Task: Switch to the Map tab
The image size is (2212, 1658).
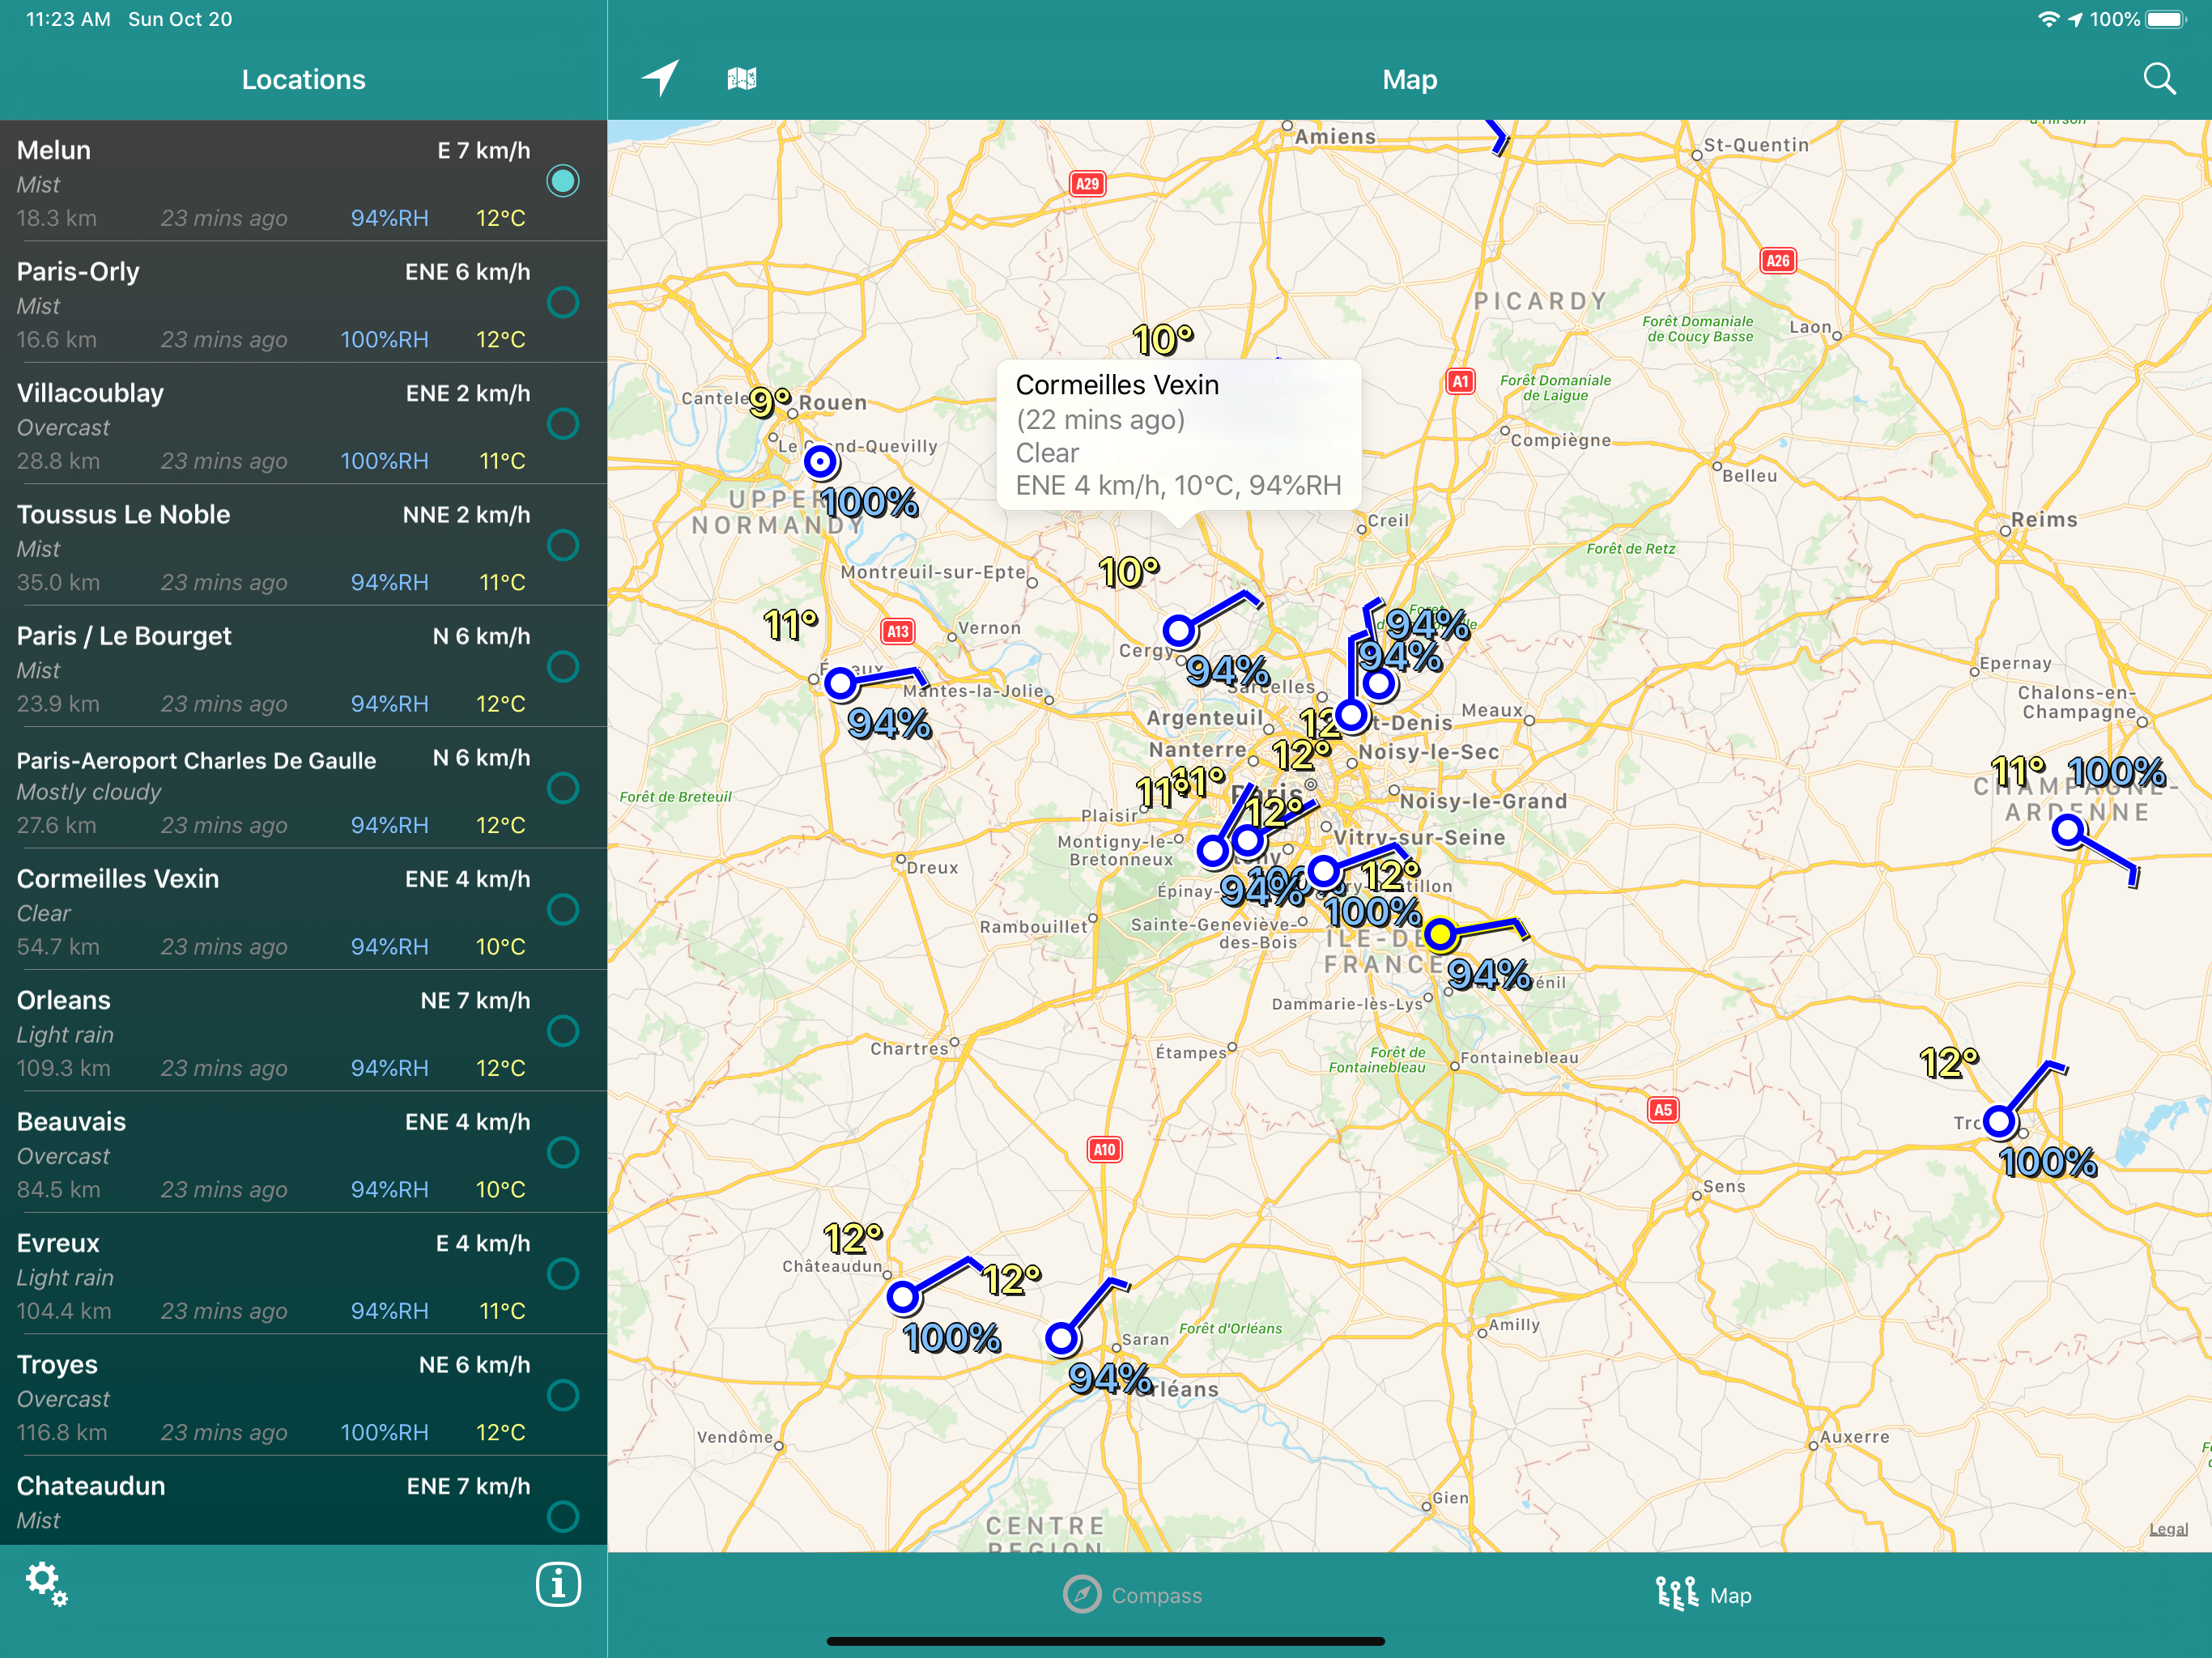Action: coord(1704,1595)
